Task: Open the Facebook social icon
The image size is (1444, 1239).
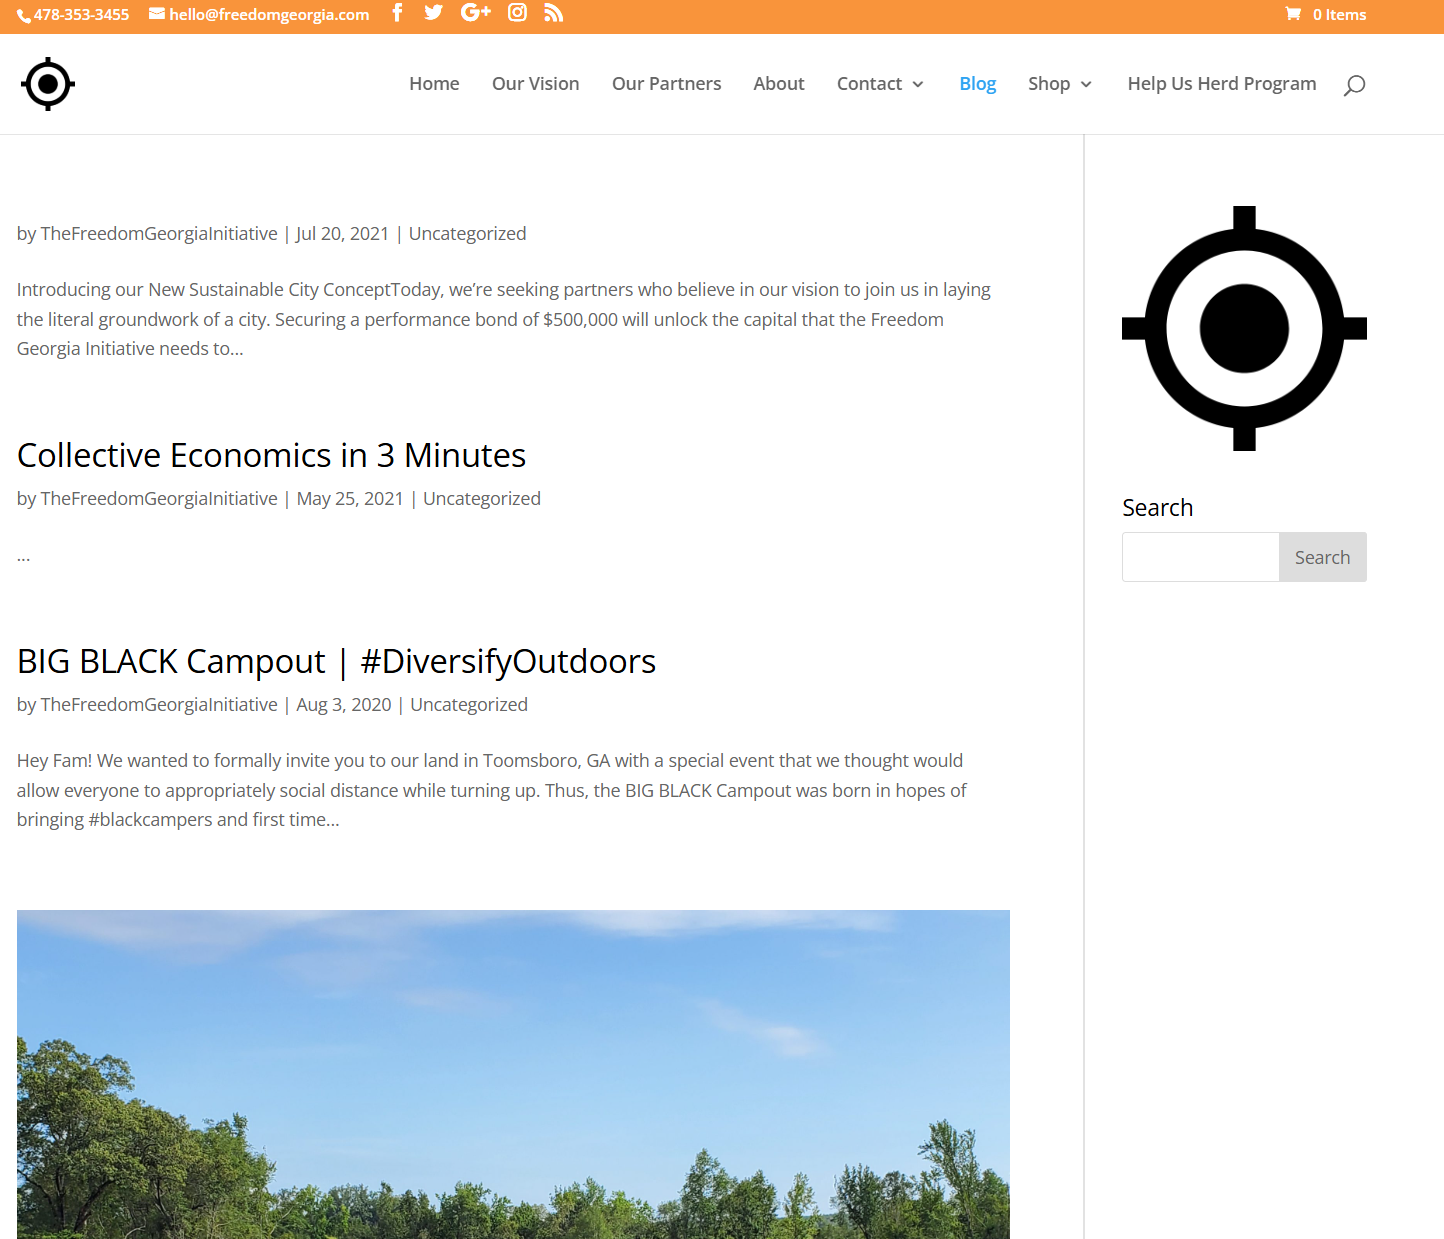Action: (x=397, y=13)
